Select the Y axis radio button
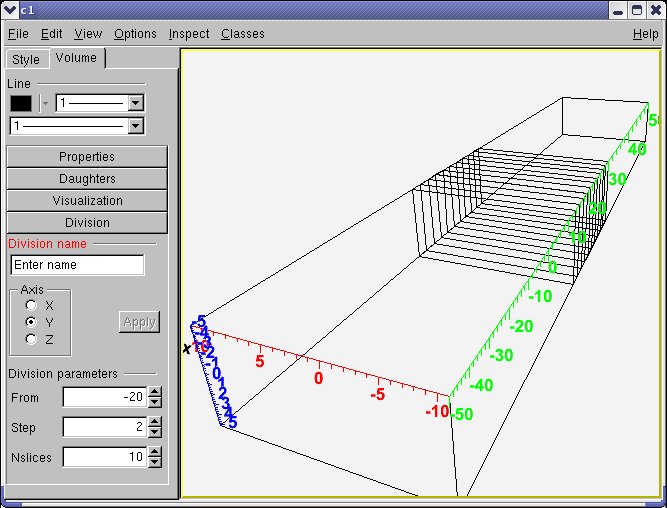The image size is (667, 508). [32, 322]
